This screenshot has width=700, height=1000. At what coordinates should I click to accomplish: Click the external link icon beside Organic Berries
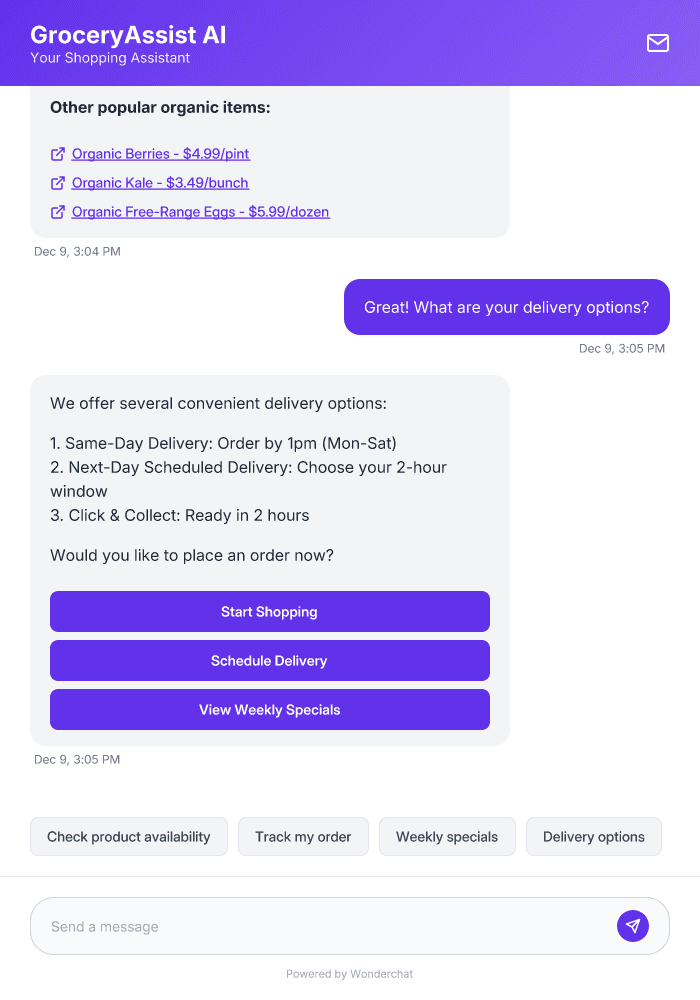coord(57,154)
